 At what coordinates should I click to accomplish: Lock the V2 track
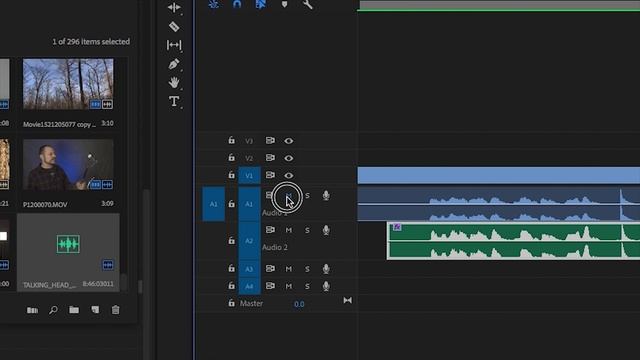tap(231, 157)
